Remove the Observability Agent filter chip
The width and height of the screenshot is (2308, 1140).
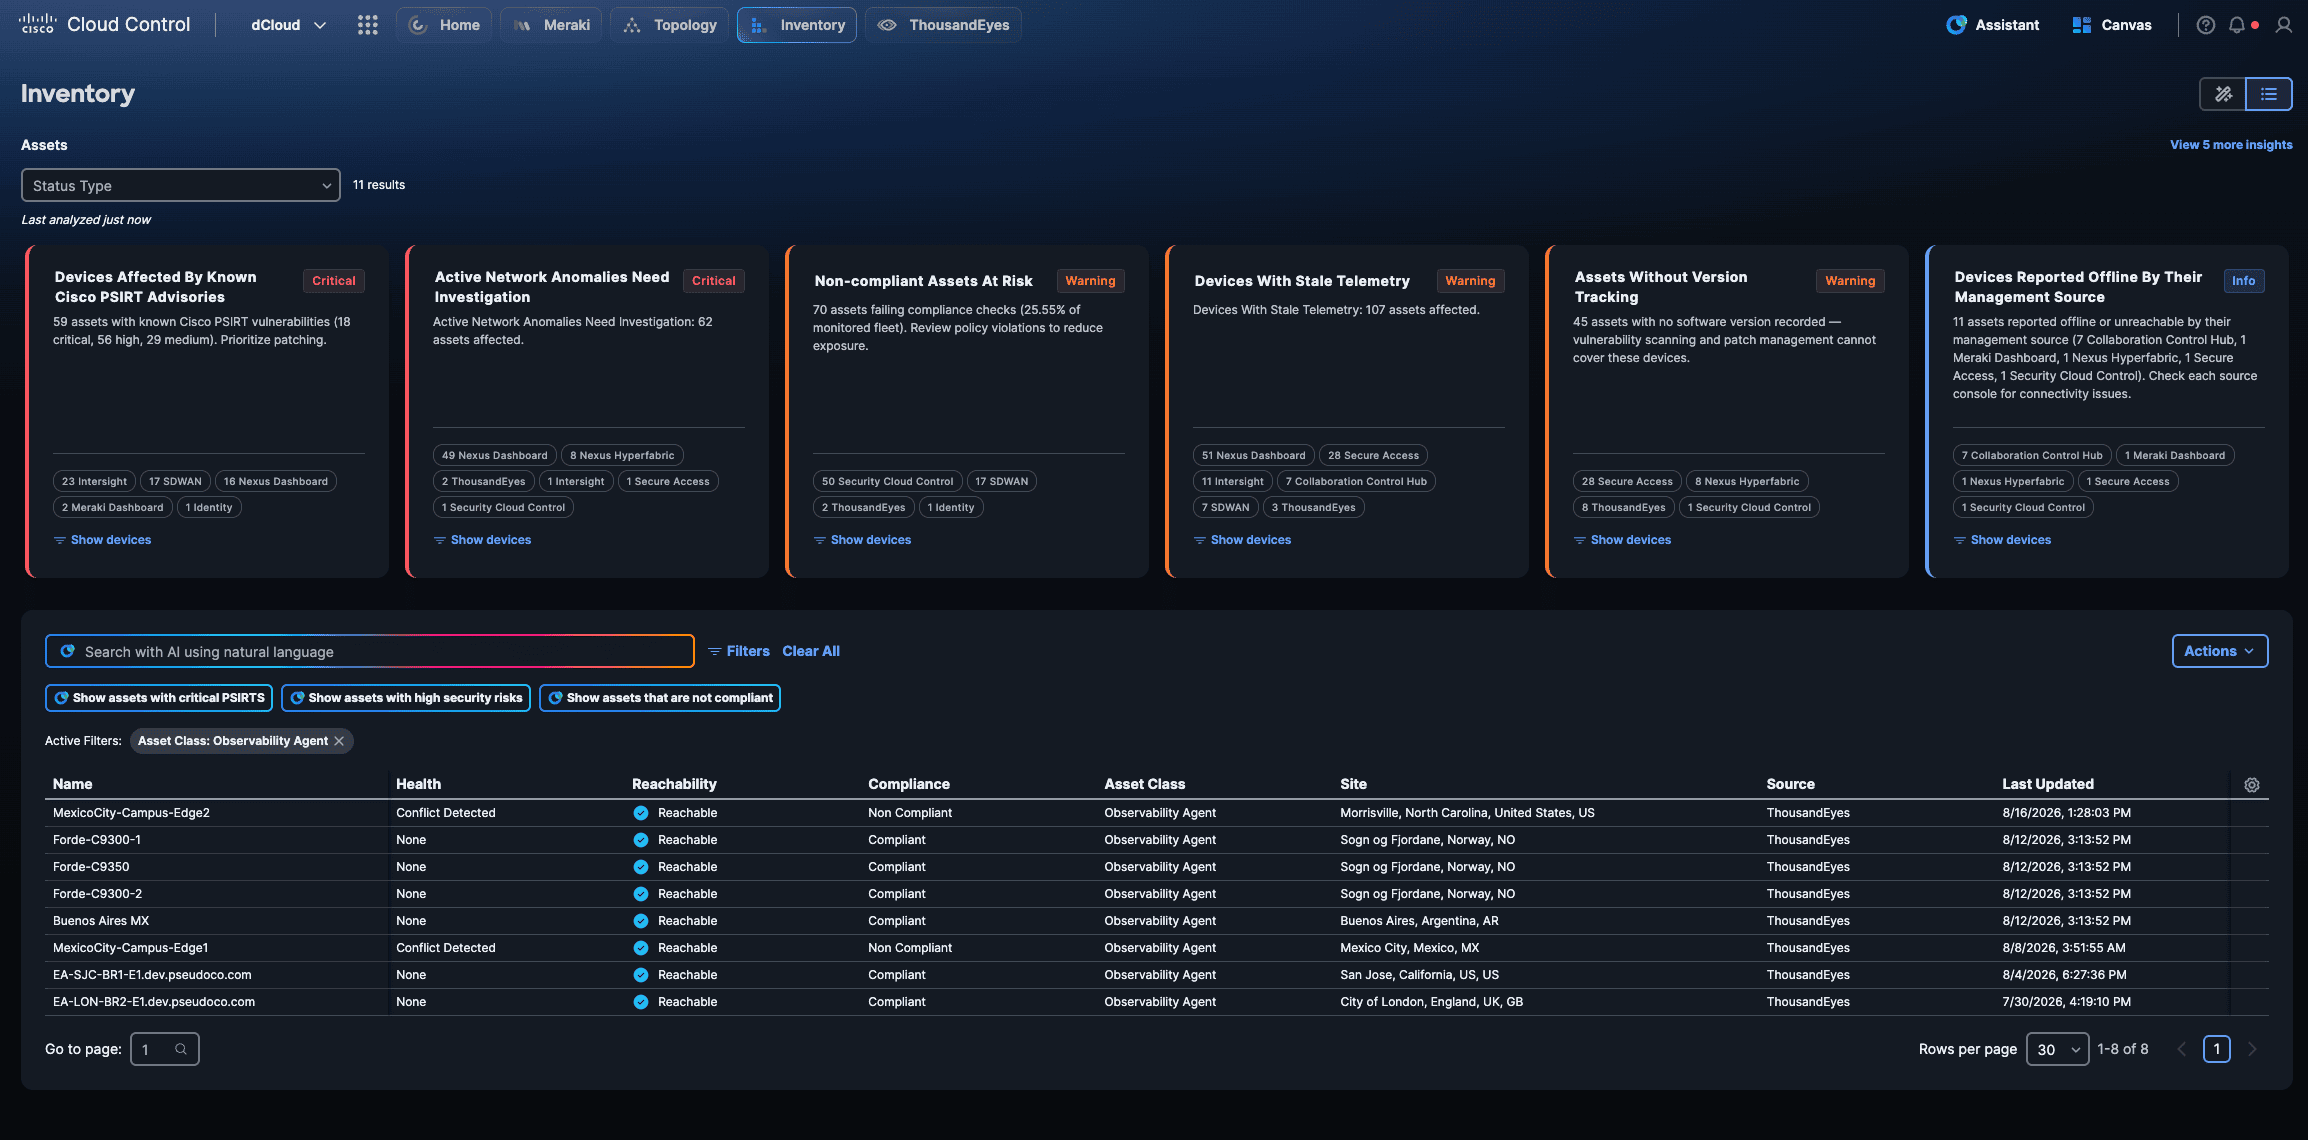339,741
